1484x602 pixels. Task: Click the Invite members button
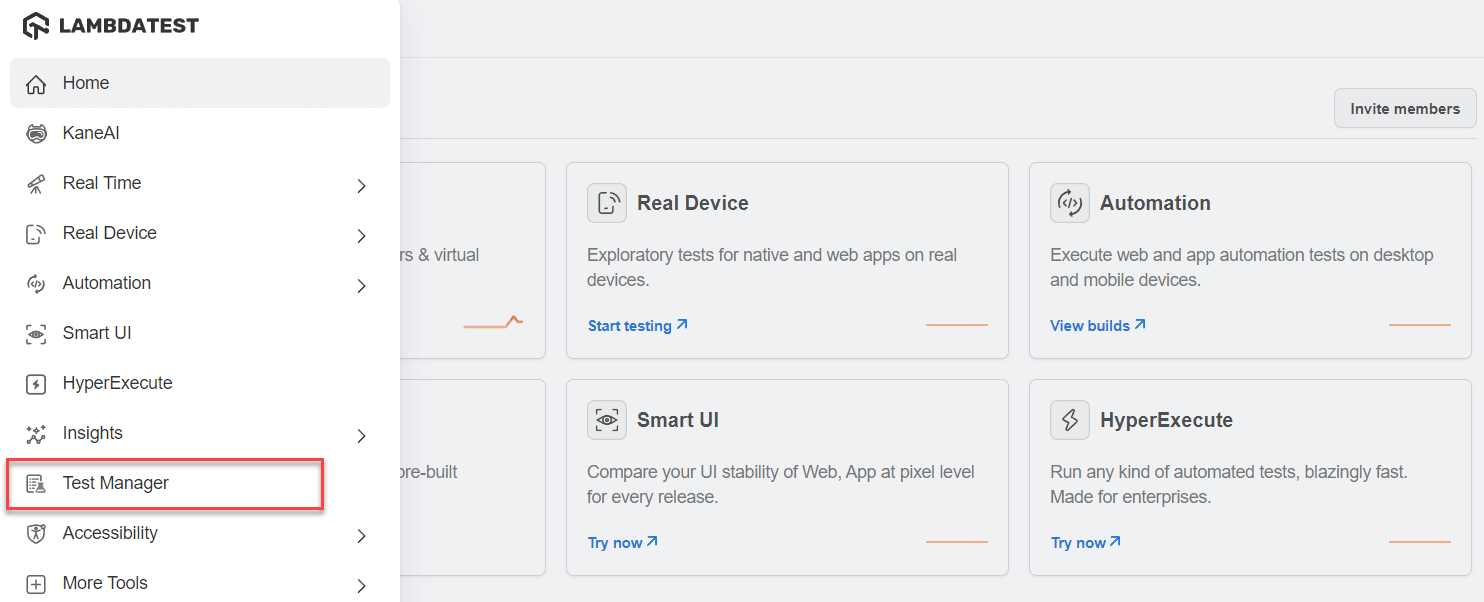click(x=1404, y=107)
